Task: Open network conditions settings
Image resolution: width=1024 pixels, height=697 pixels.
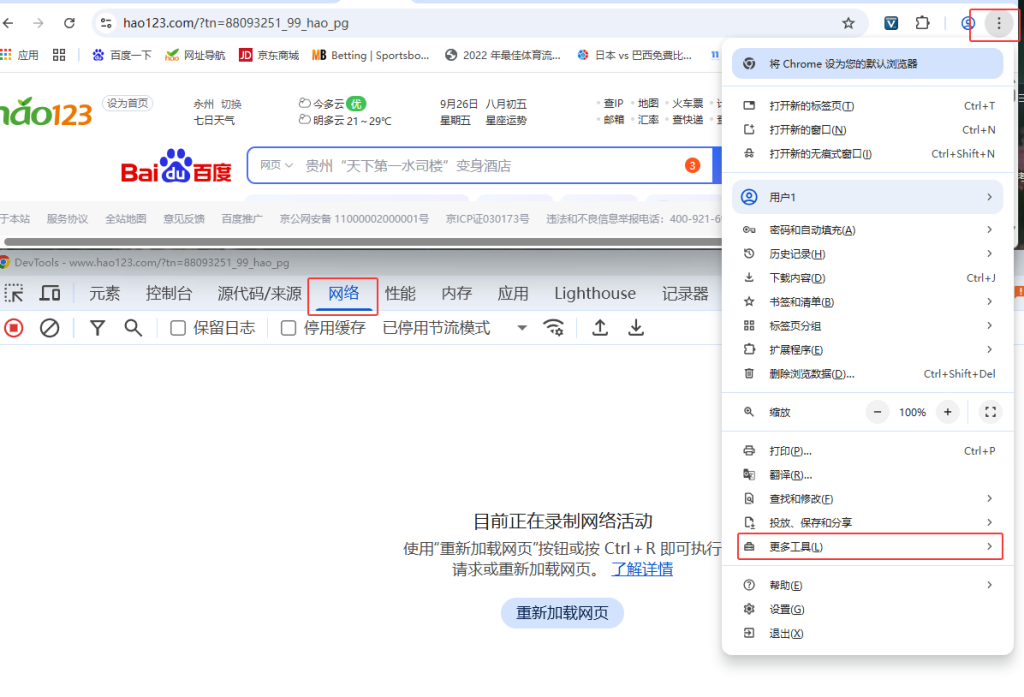Action: 553,327
